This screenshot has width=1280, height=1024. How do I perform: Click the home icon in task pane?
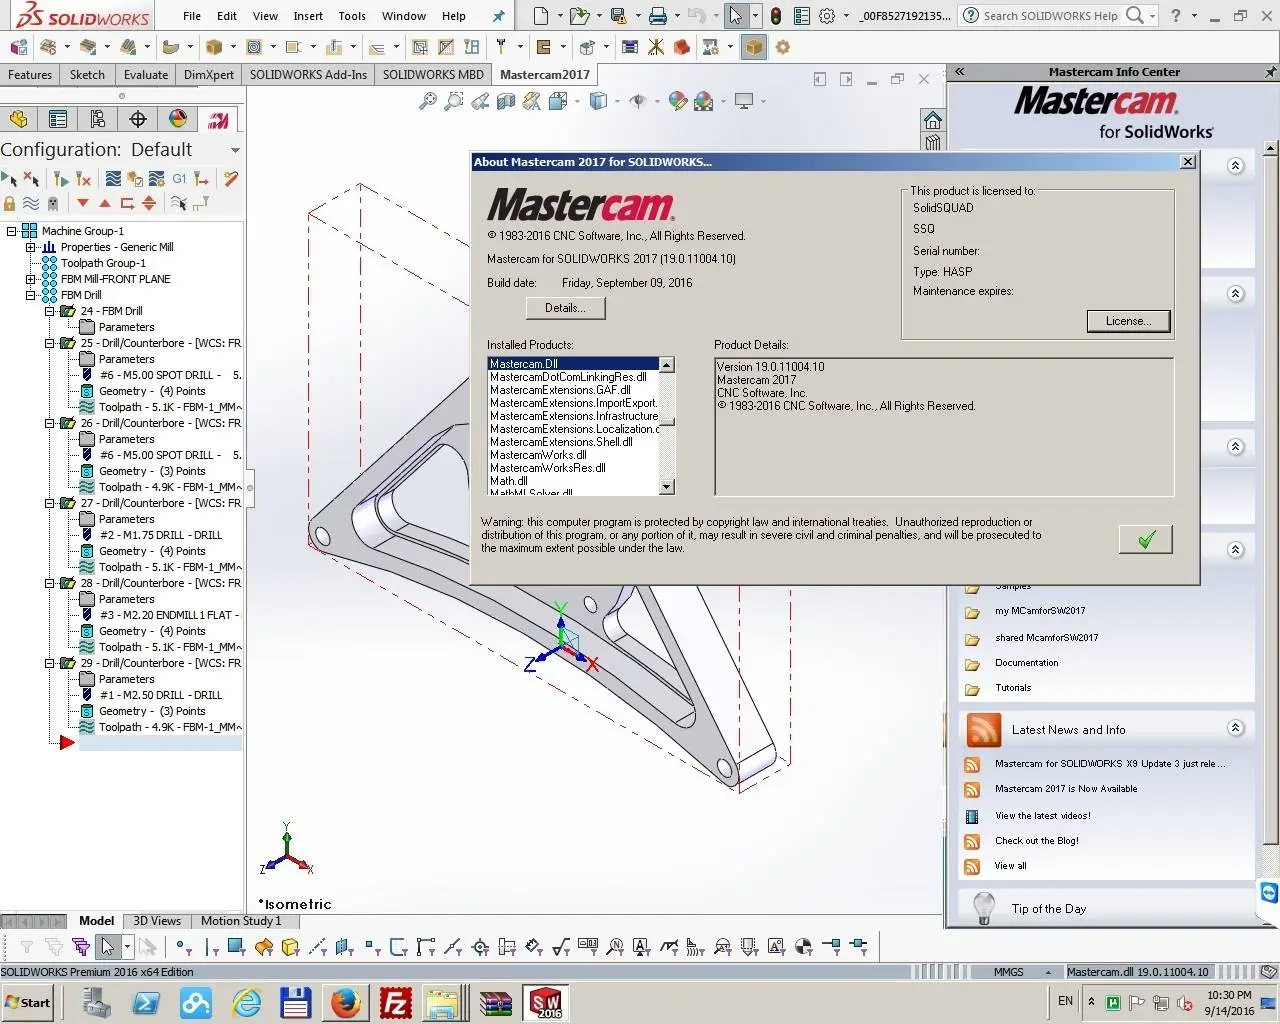(933, 120)
